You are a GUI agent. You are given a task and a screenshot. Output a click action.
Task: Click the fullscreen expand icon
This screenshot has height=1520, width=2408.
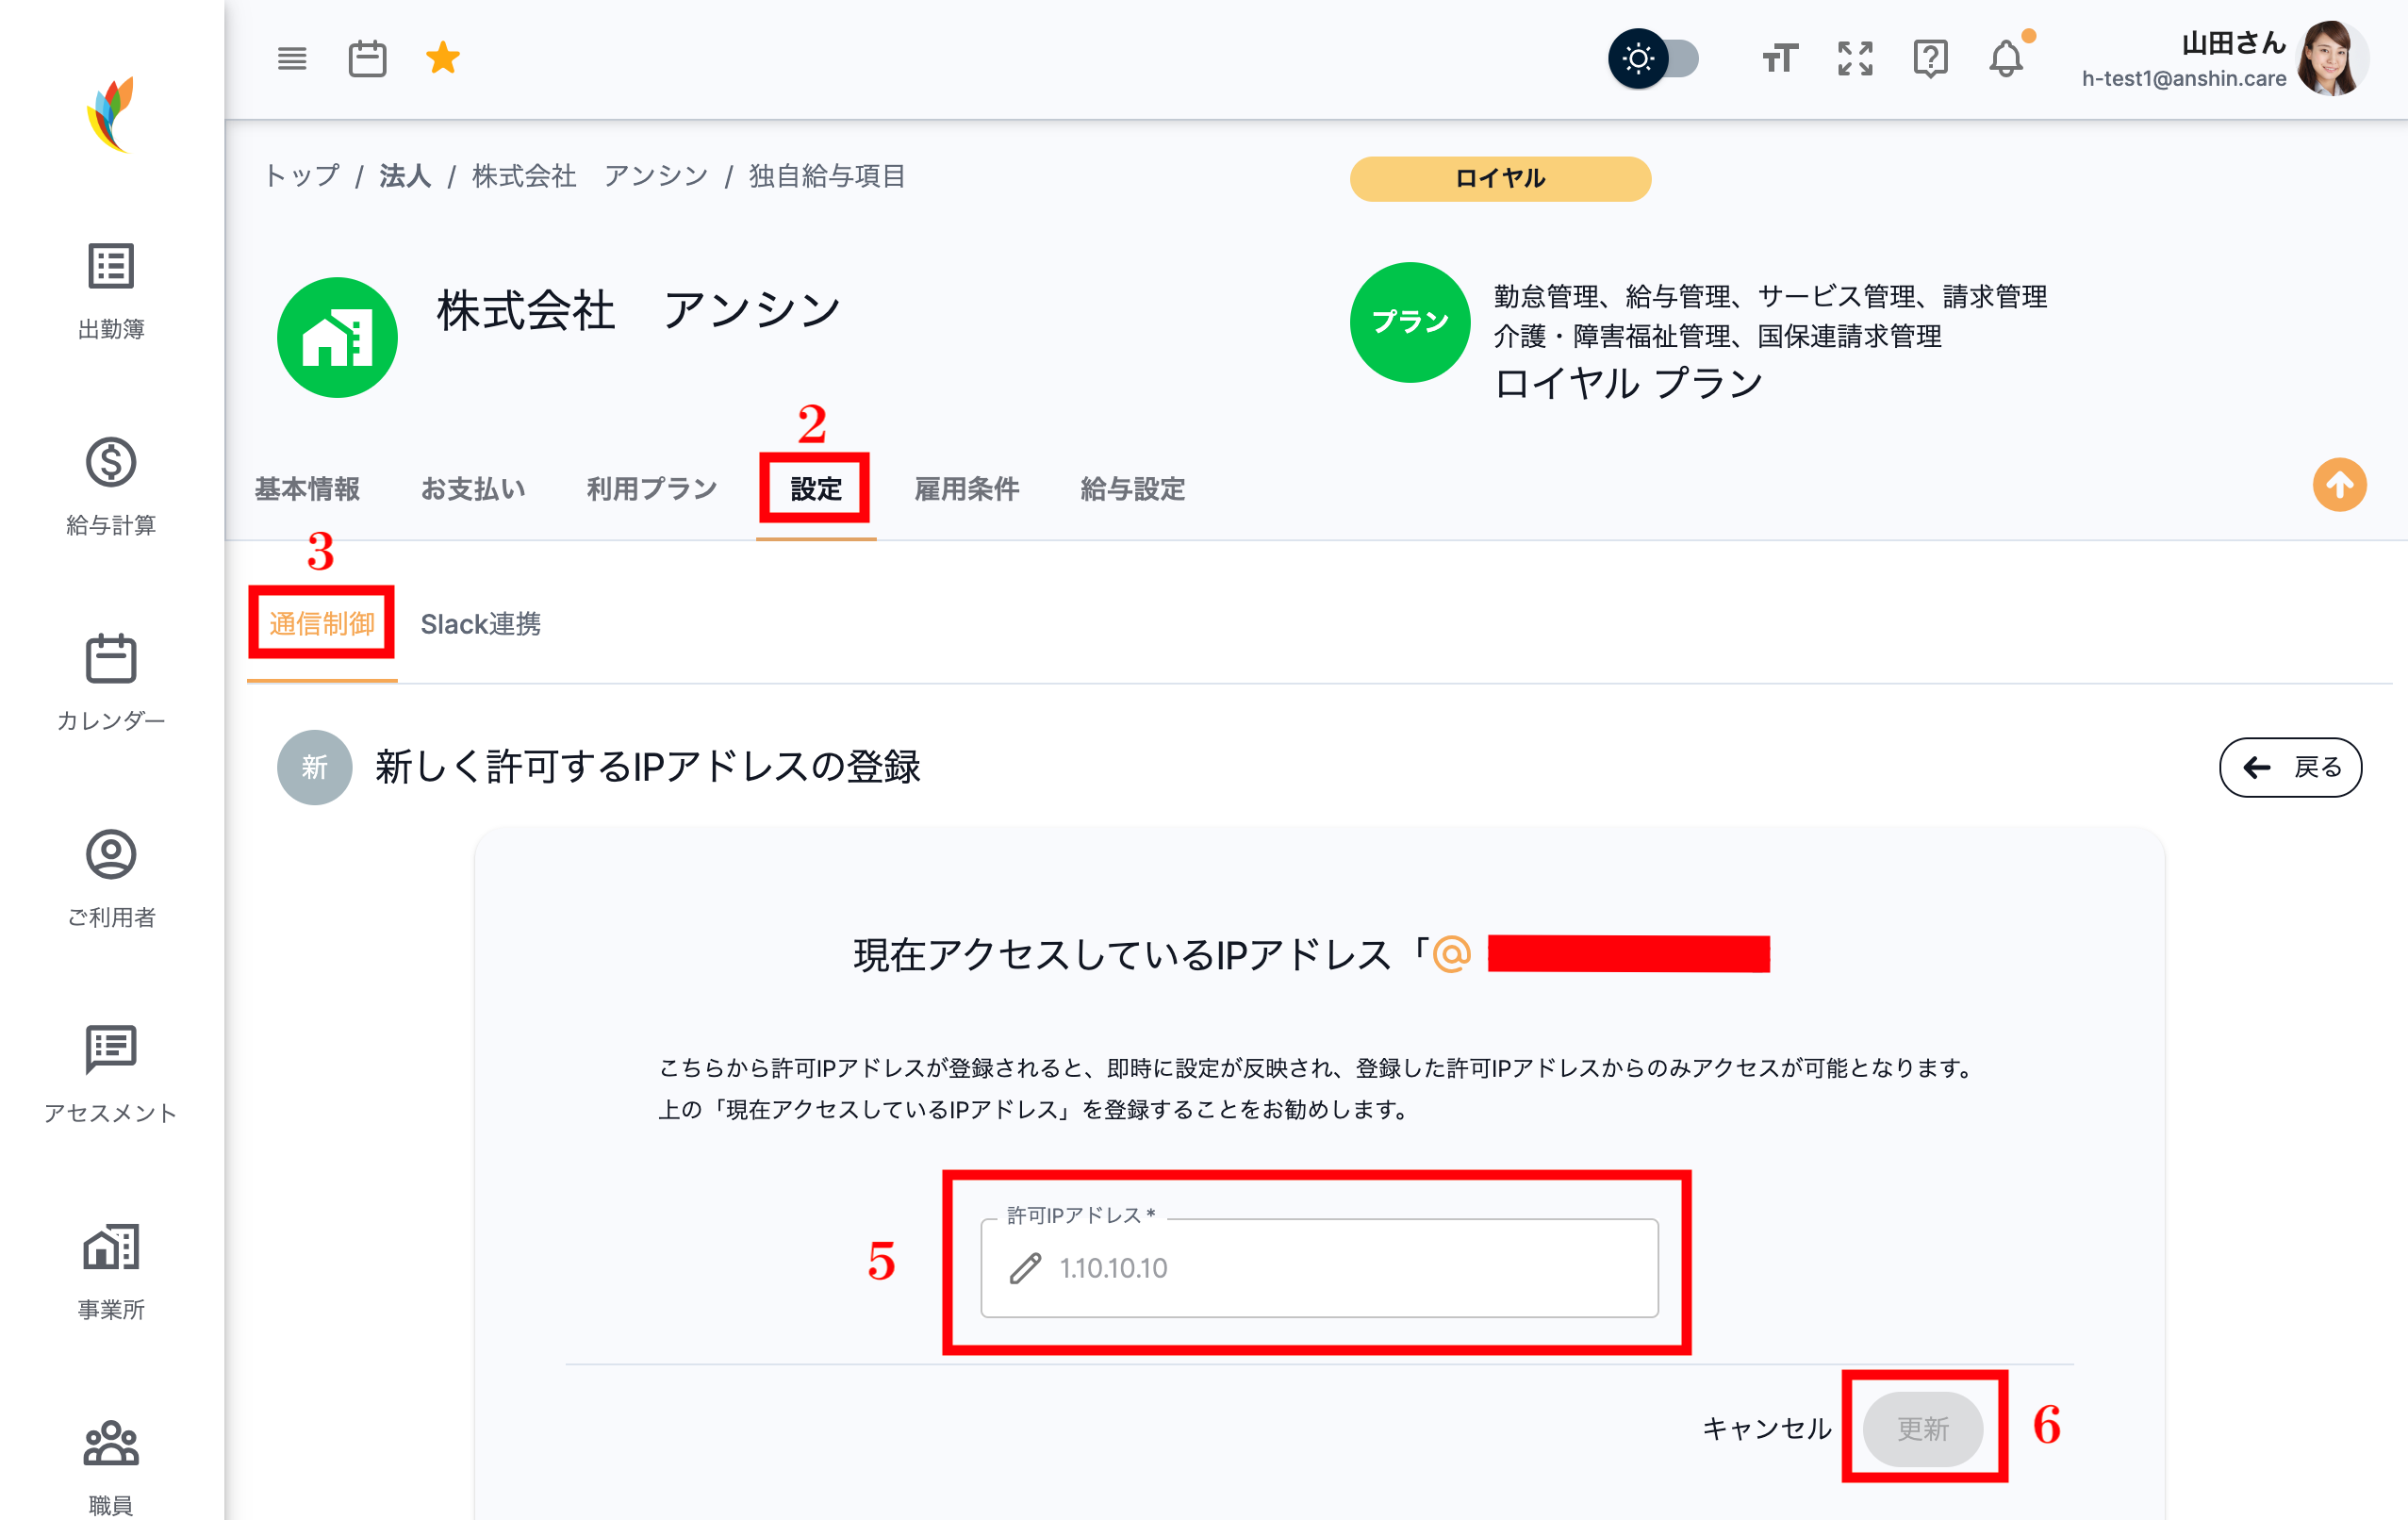(1854, 59)
